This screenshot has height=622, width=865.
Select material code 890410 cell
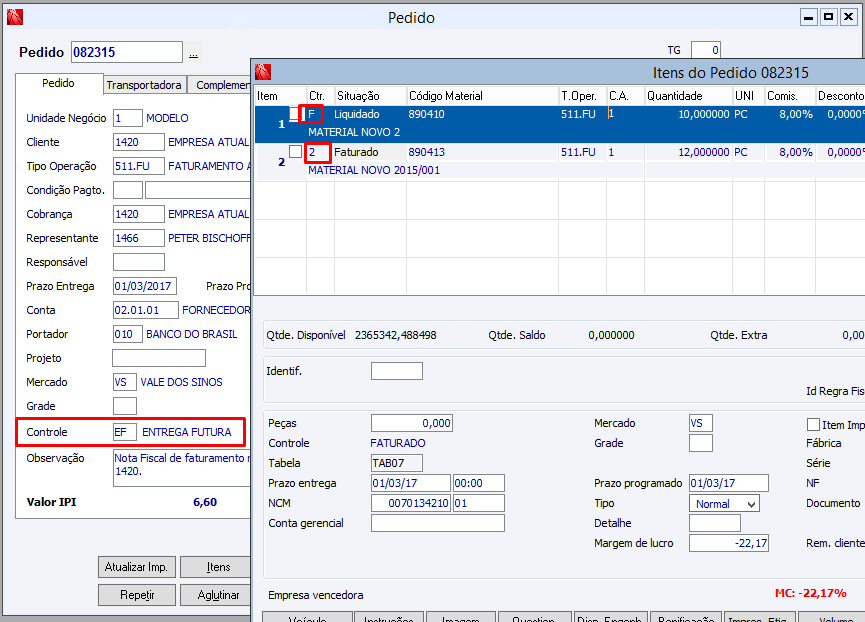pos(482,114)
